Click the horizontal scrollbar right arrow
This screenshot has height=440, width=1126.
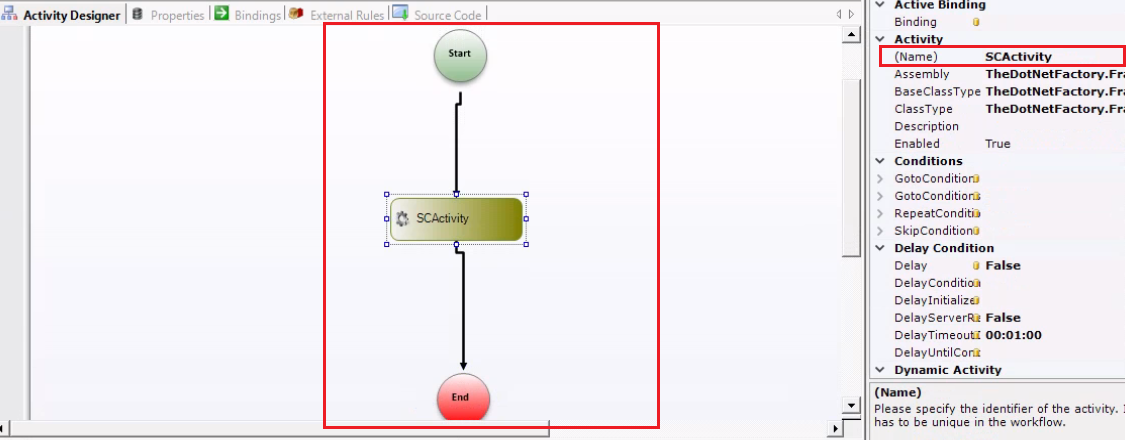click(x=834, y=429)
